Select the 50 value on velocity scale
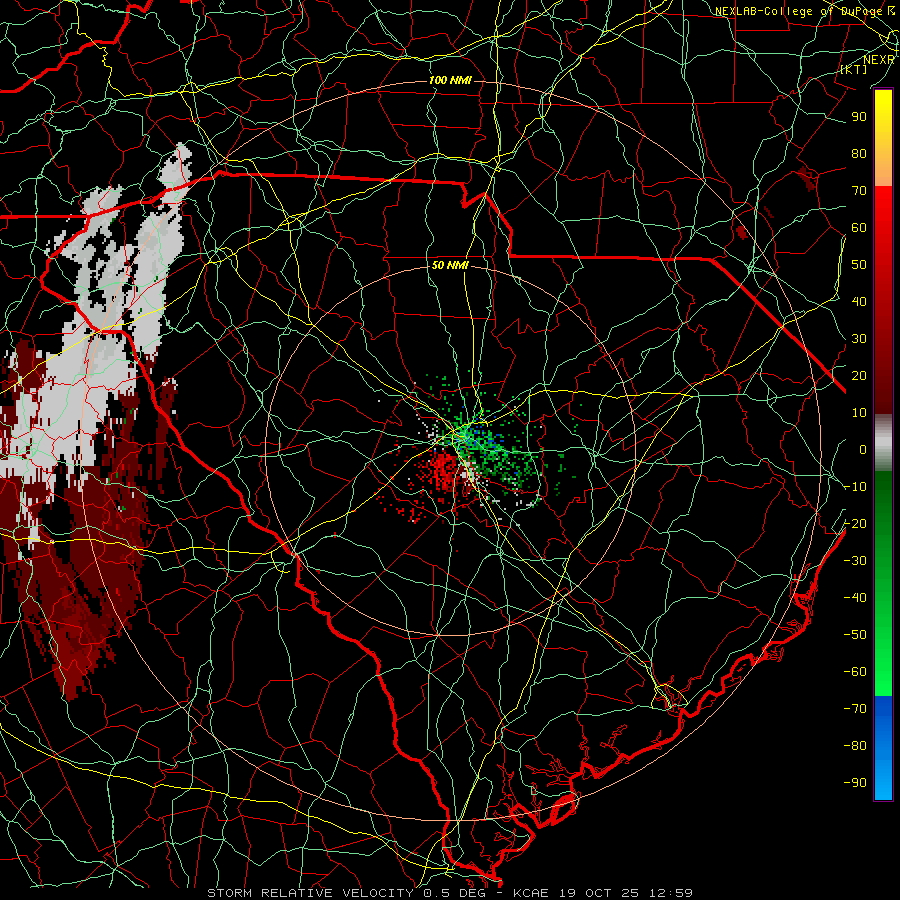900x900 pixels. click(859, 265)
